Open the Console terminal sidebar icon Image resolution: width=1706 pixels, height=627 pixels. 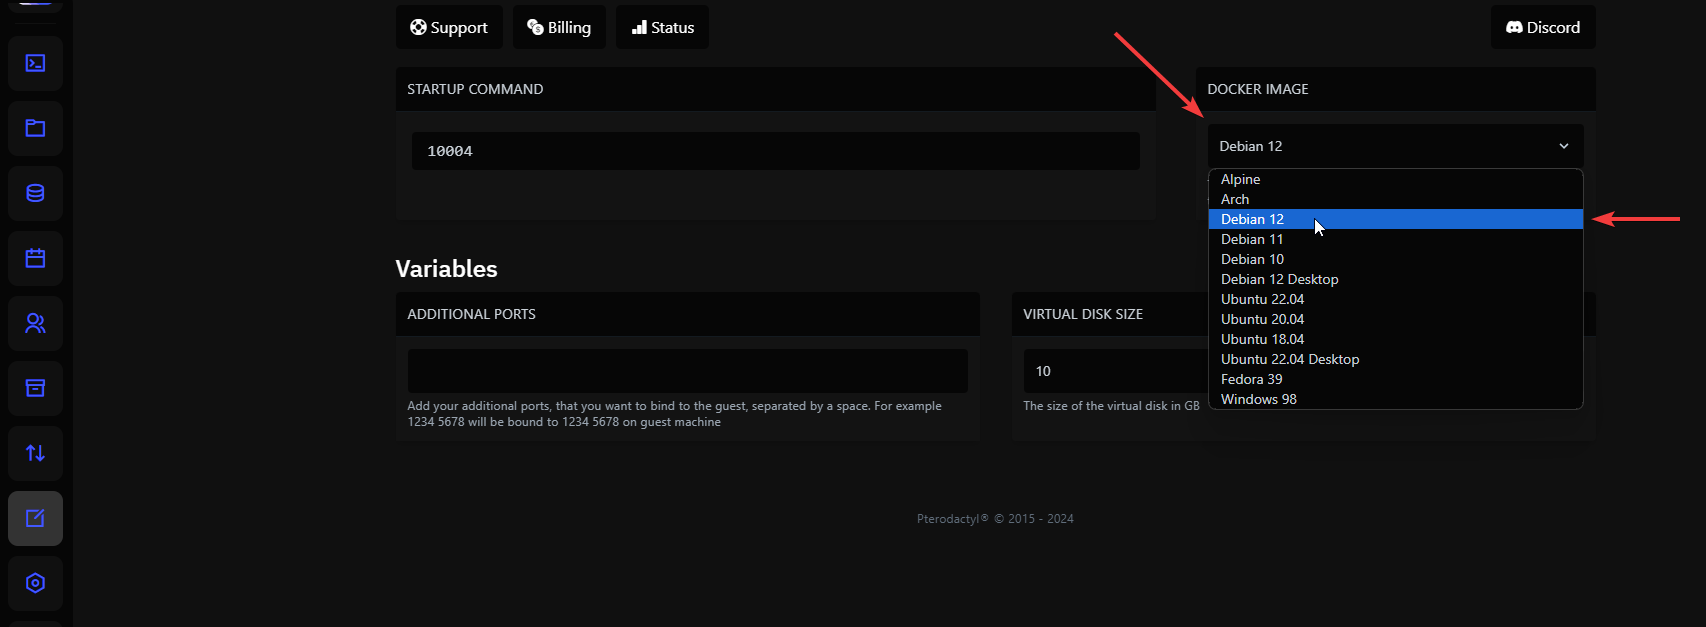click(35, 63)
